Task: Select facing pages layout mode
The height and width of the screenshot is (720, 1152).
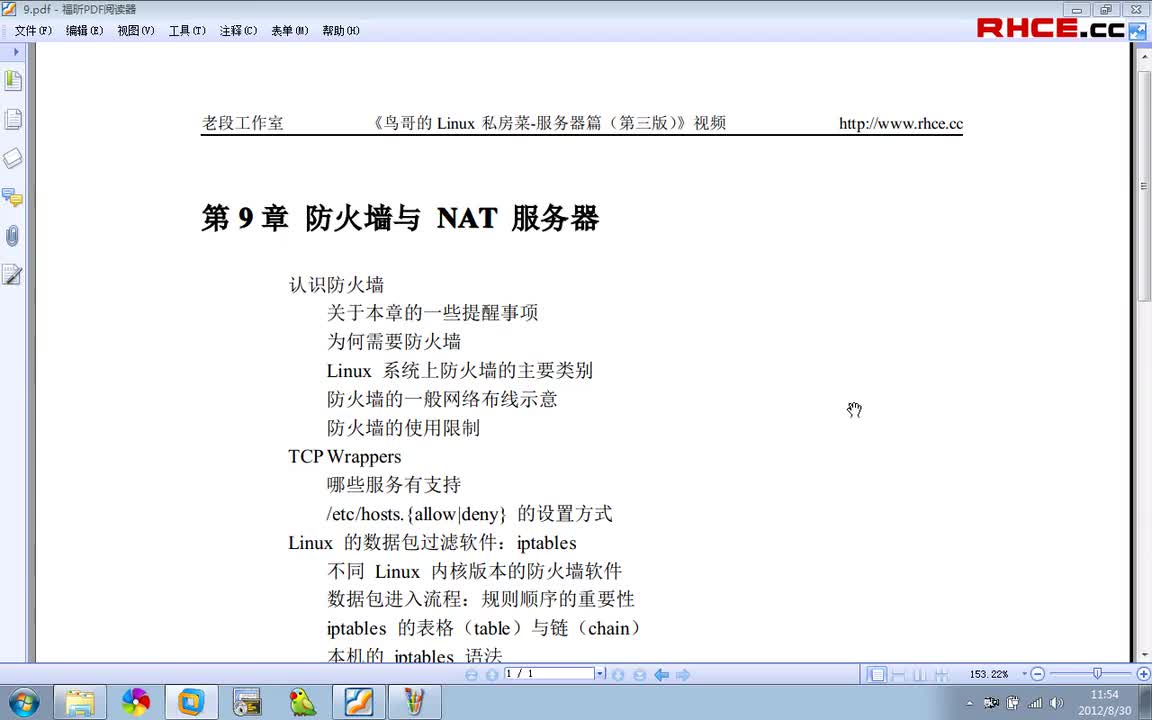Action: click(x=920, y=674)
